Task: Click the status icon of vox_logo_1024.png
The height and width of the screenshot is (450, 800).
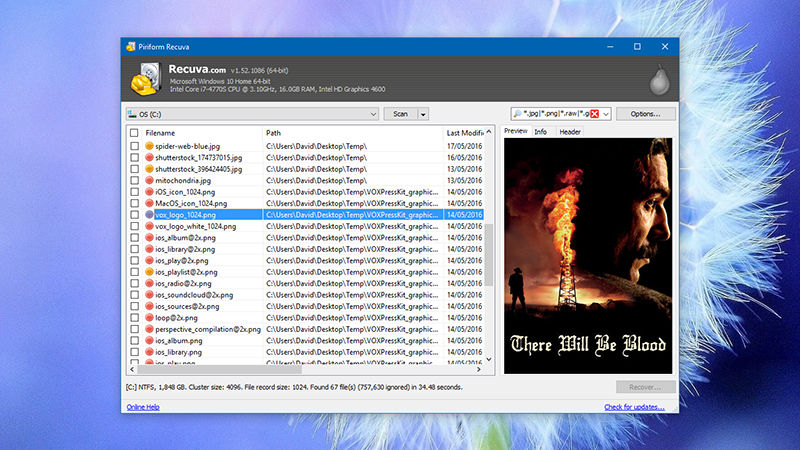Action: click(149, 214)
